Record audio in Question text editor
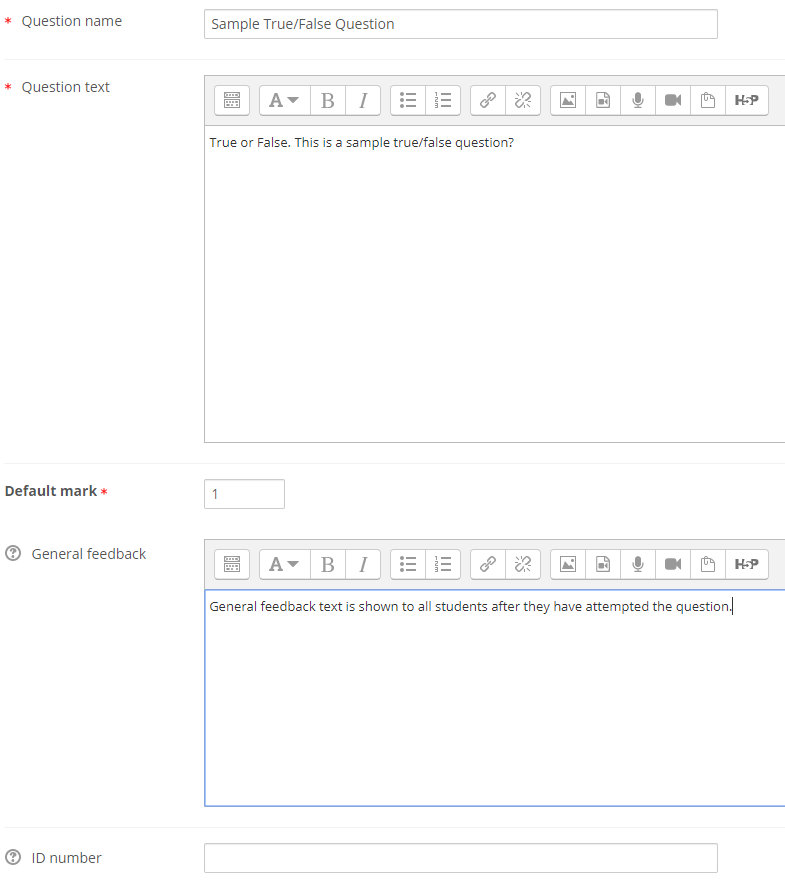Image resolution: width=785 pixels, height=886 pixels. coord(638,101)
